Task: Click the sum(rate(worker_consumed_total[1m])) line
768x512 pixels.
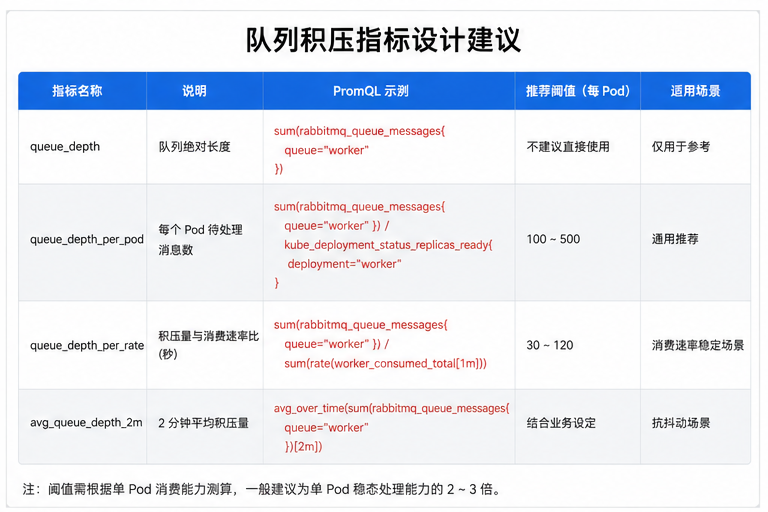Action: [x=385, y=364]
